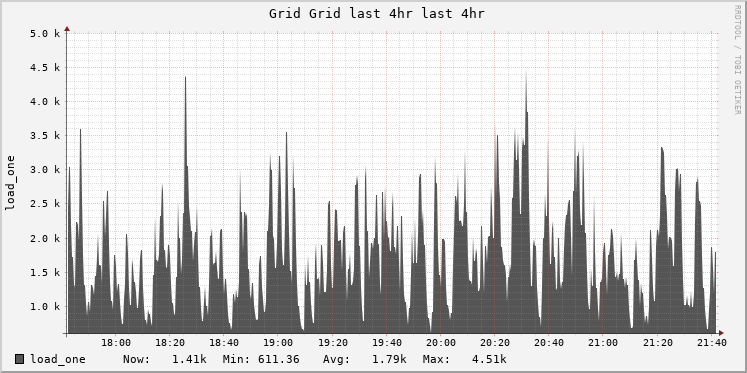
Task: Click the 20:00 time axis label
Action: coord(441,343)
